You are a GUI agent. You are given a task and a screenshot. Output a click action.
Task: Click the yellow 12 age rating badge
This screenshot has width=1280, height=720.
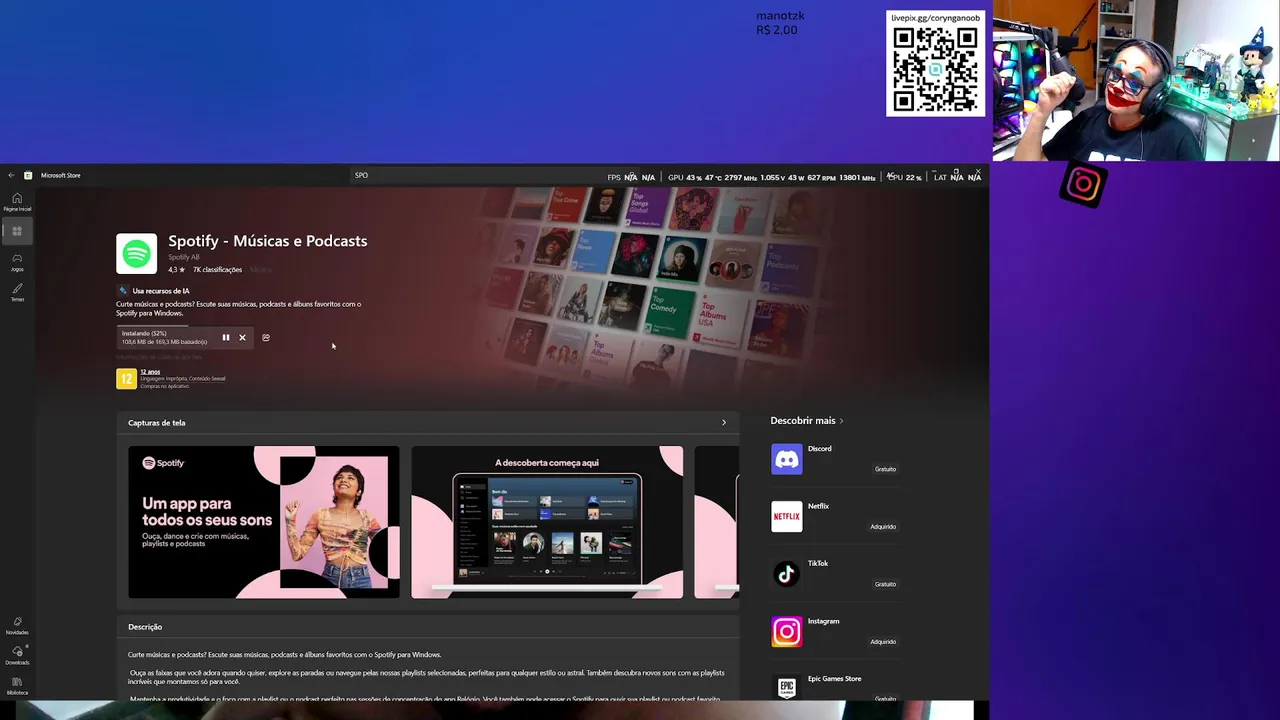(126, 379)
